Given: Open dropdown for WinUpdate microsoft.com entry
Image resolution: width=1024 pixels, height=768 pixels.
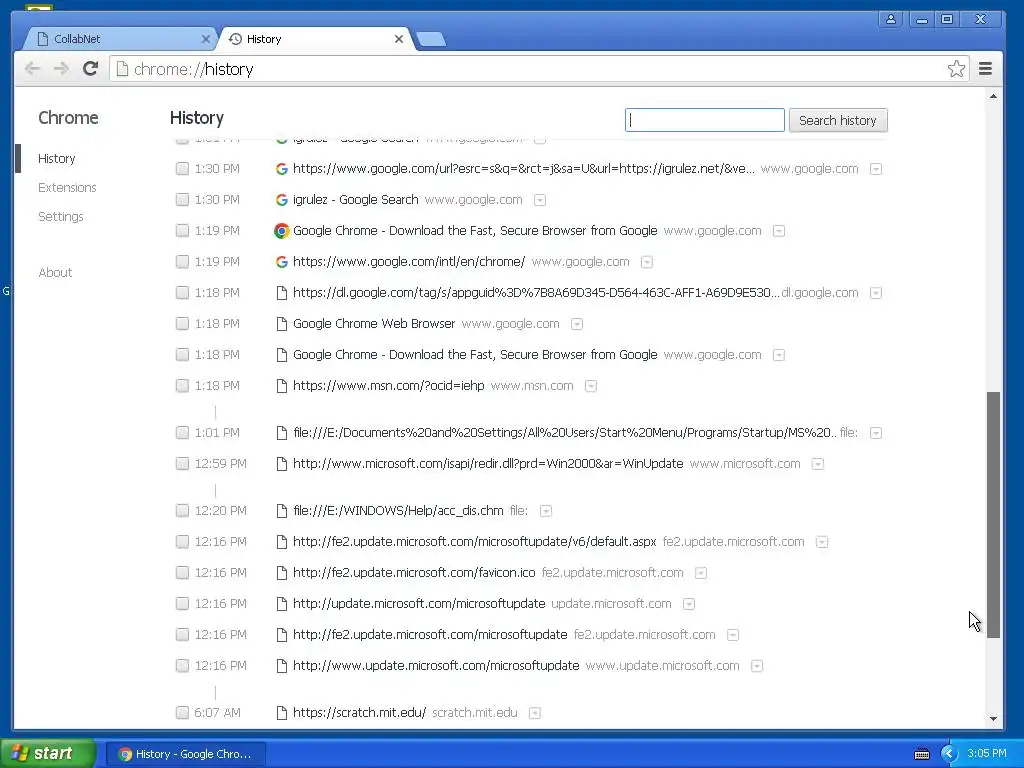Looking at the screenshot, I should (x=818, y=464).
